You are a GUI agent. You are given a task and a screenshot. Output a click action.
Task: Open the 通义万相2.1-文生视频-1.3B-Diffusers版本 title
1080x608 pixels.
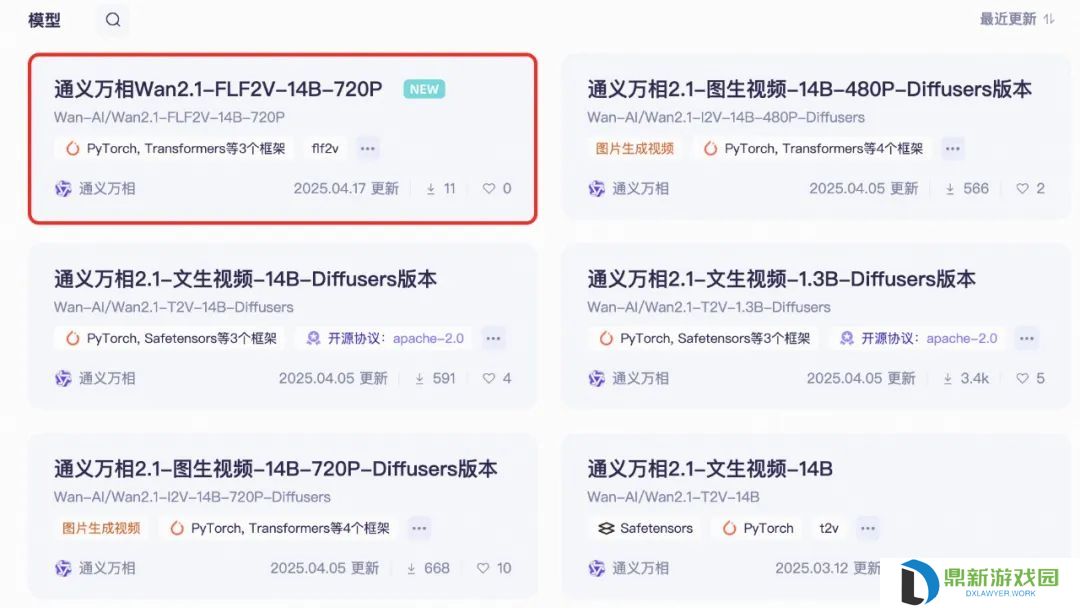coord(782,279)
